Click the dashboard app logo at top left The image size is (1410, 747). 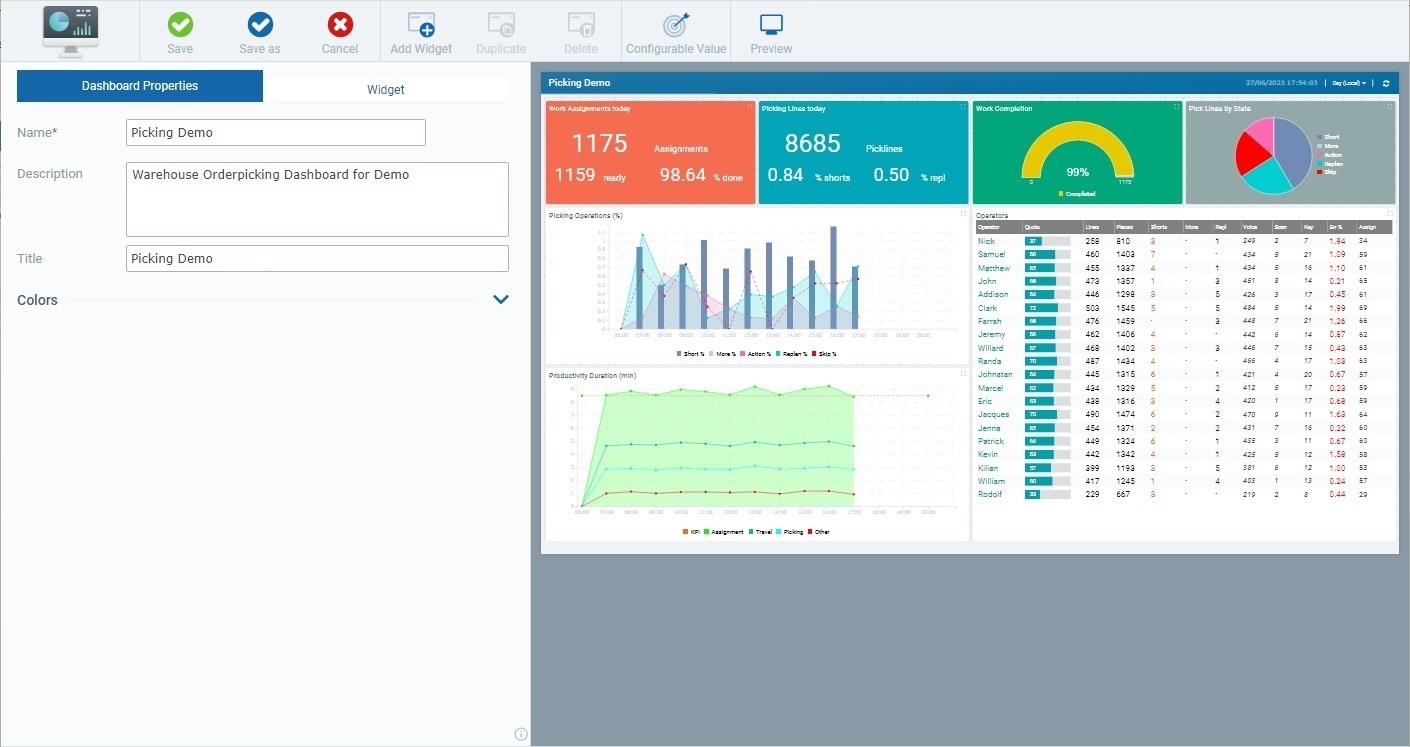69,30
